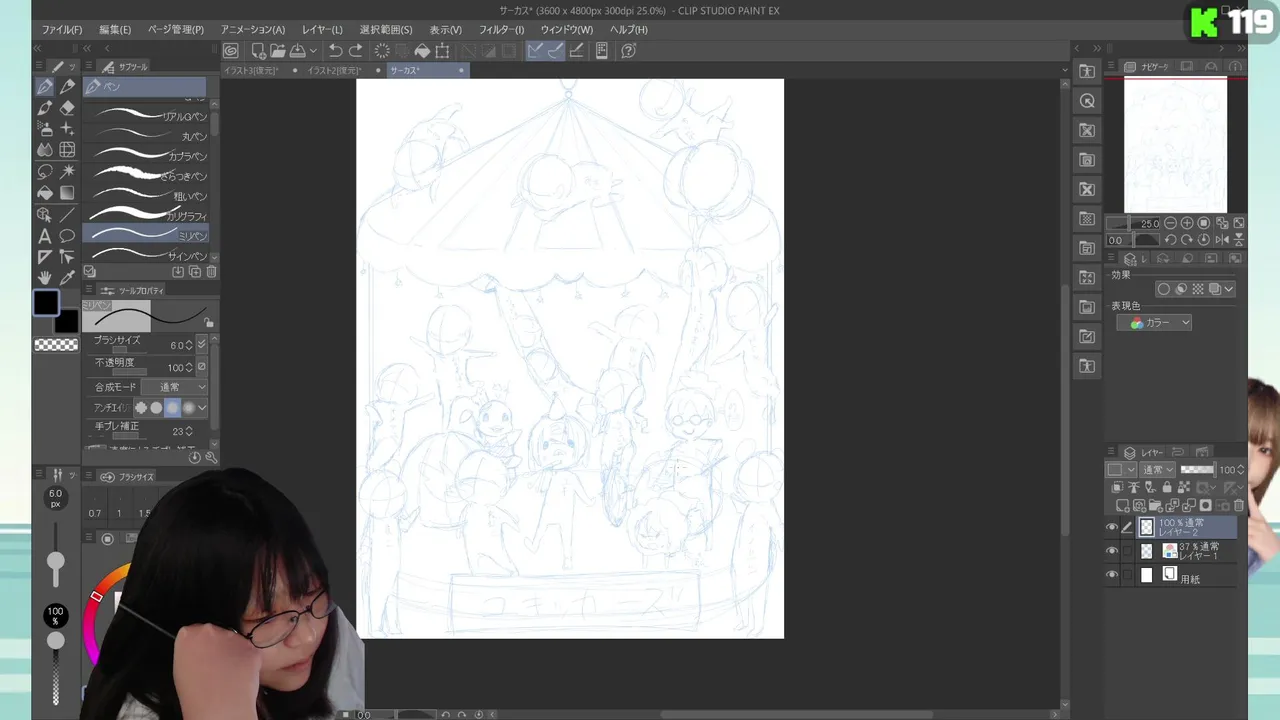Toggle snap to grid in command bar
1280x720 pixels.
click(x=576, y=51)
